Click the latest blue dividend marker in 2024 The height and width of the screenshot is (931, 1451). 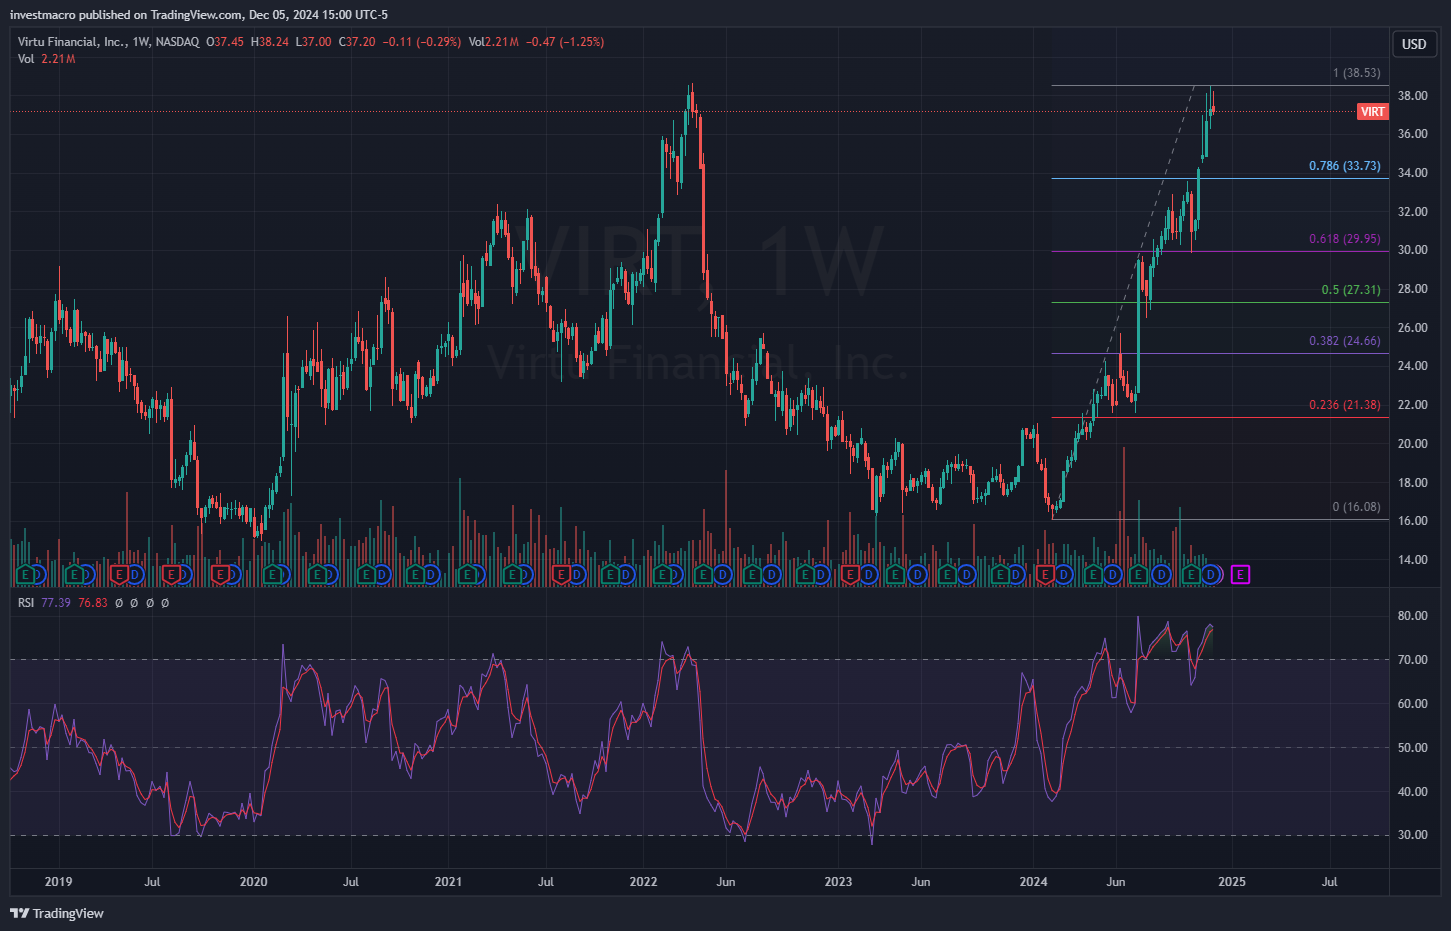coord(1211,574)
